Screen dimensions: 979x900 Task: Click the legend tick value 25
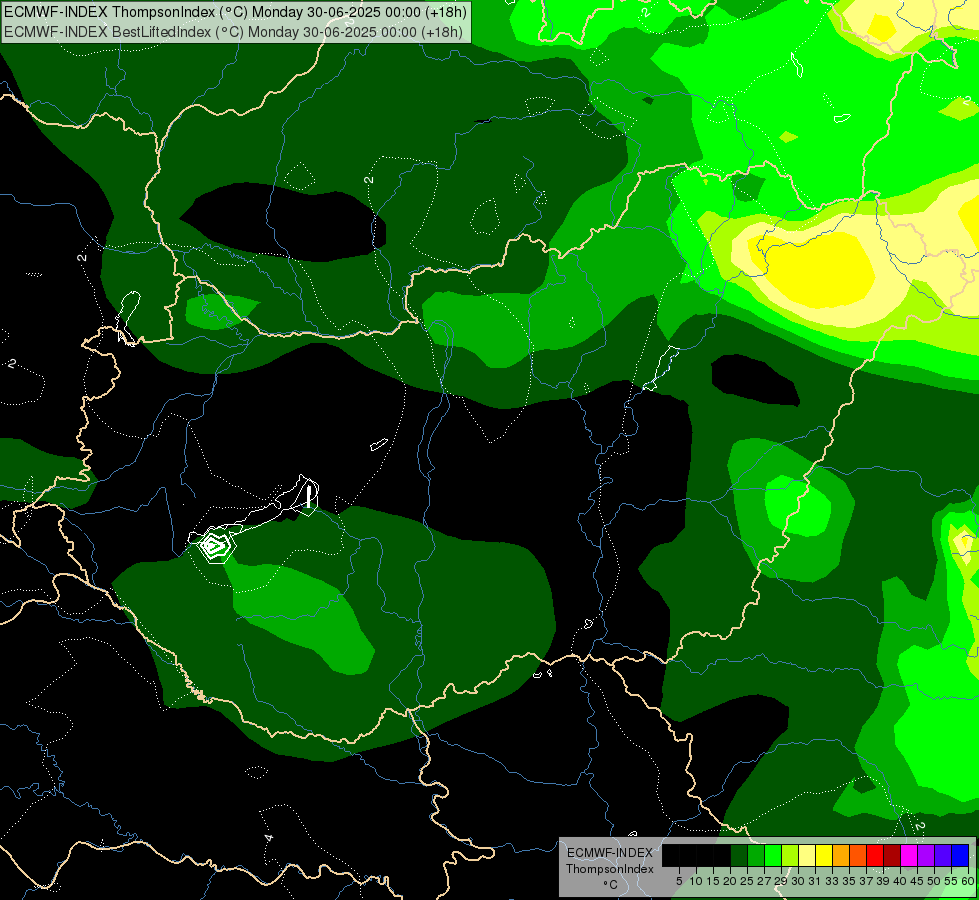click(747, 881)
